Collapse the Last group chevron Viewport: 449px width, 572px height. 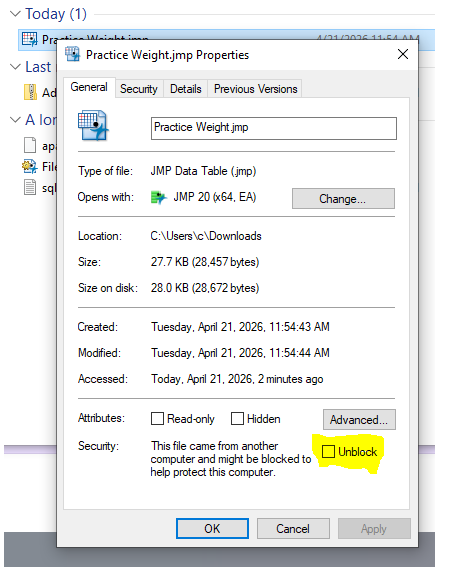click(15, 67)
